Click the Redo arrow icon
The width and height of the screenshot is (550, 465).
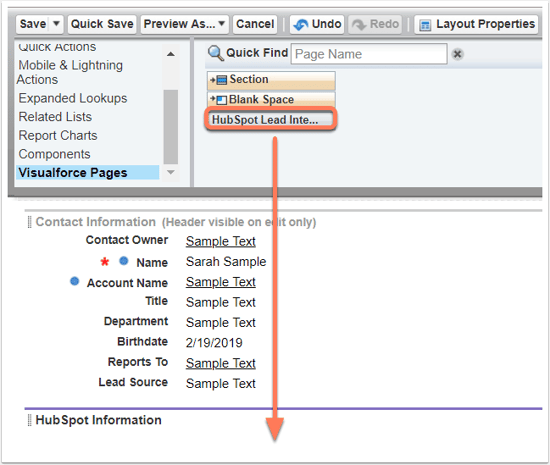[359, 25]
